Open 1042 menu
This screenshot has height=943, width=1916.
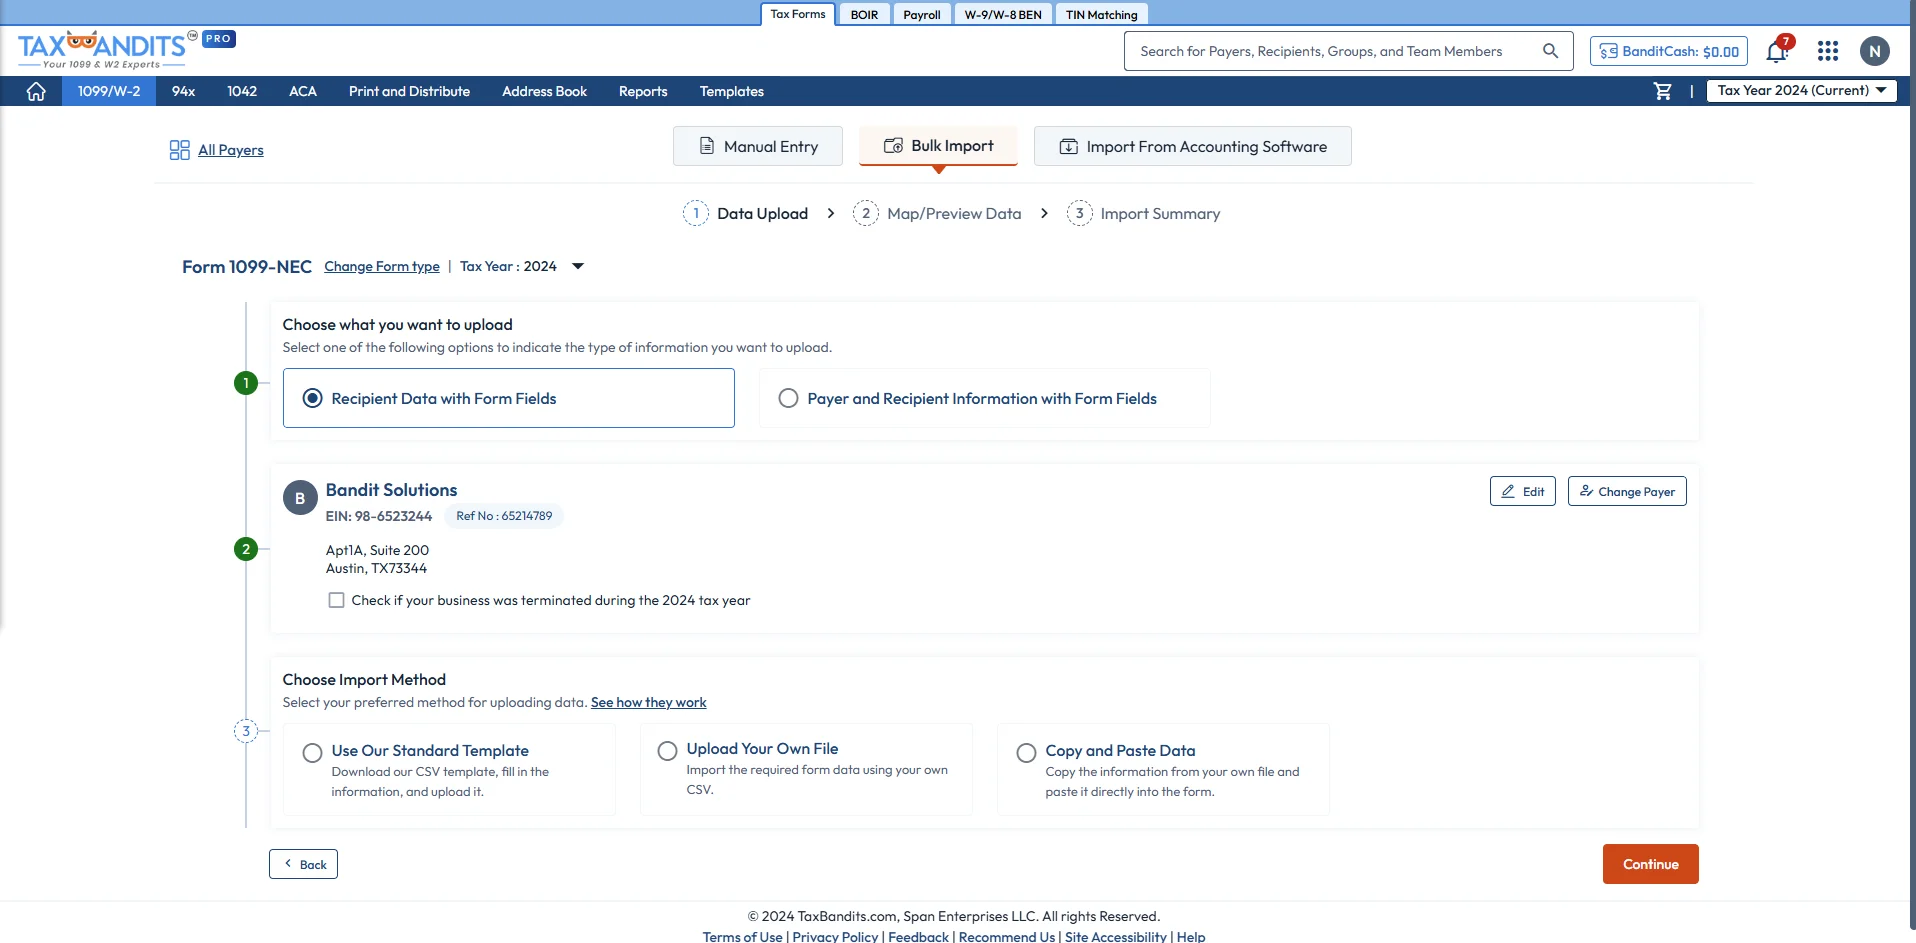(x=242, y=91)
